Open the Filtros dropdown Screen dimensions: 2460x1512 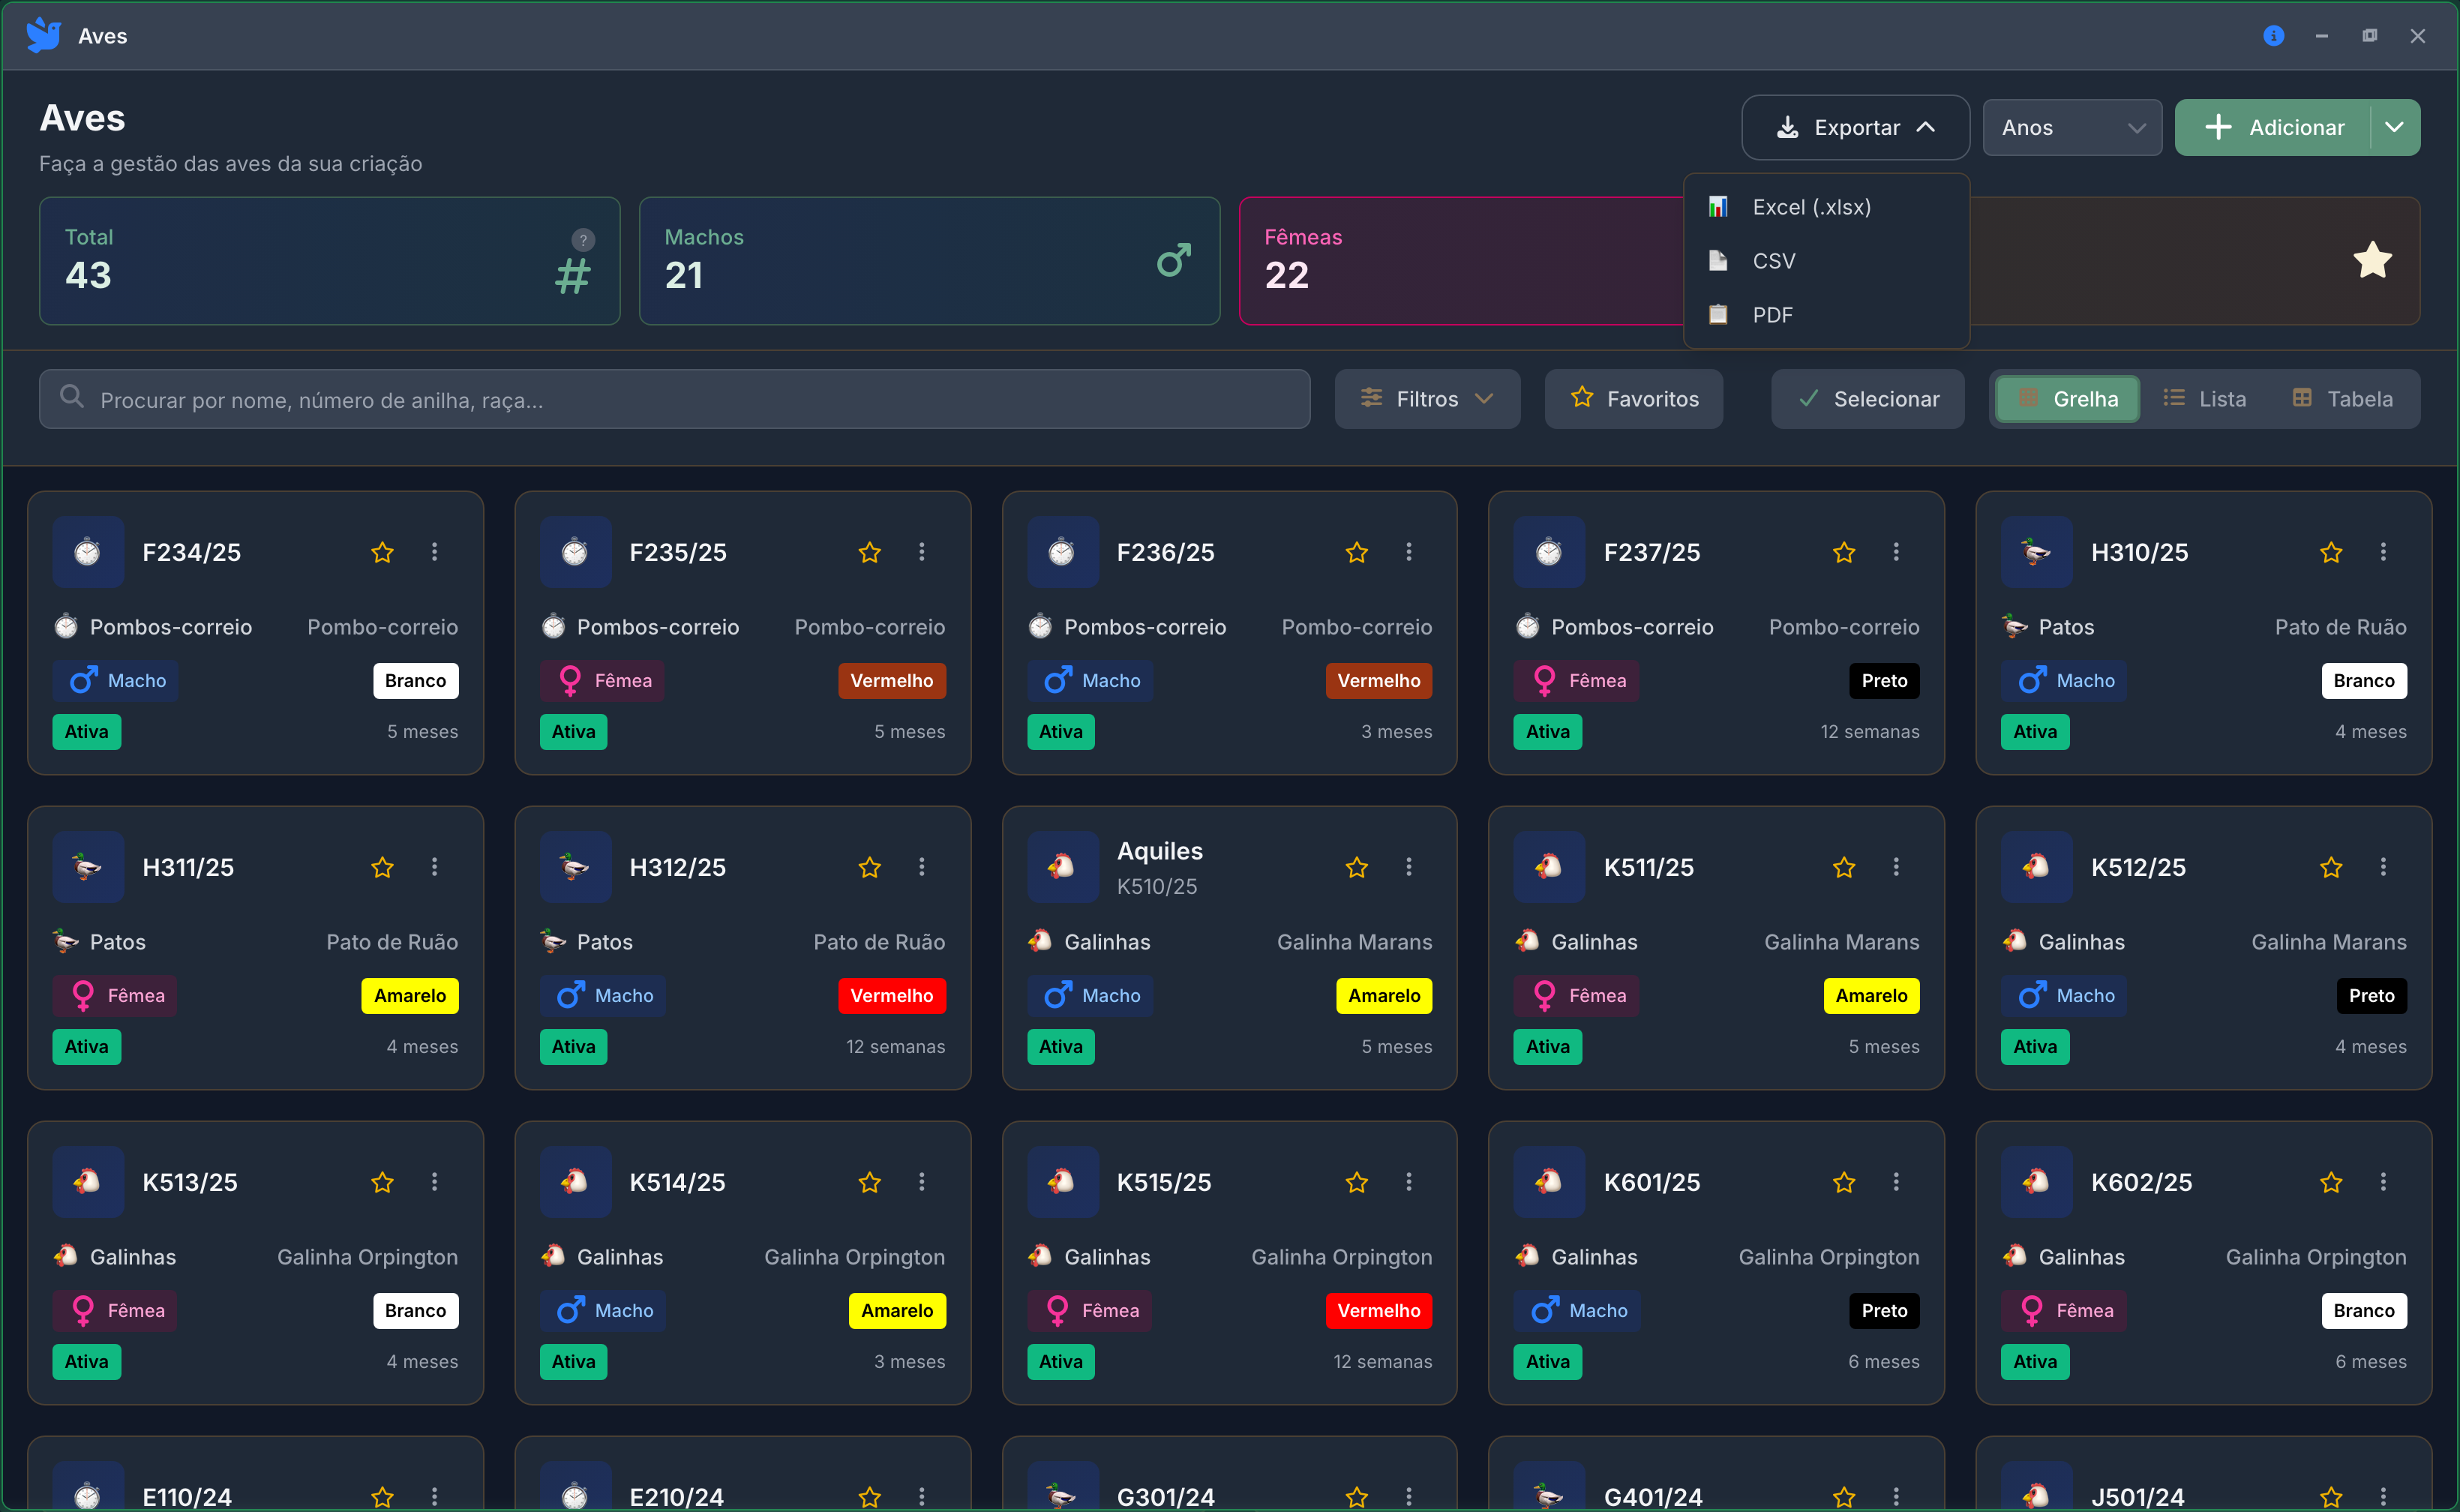point(1427,399)
